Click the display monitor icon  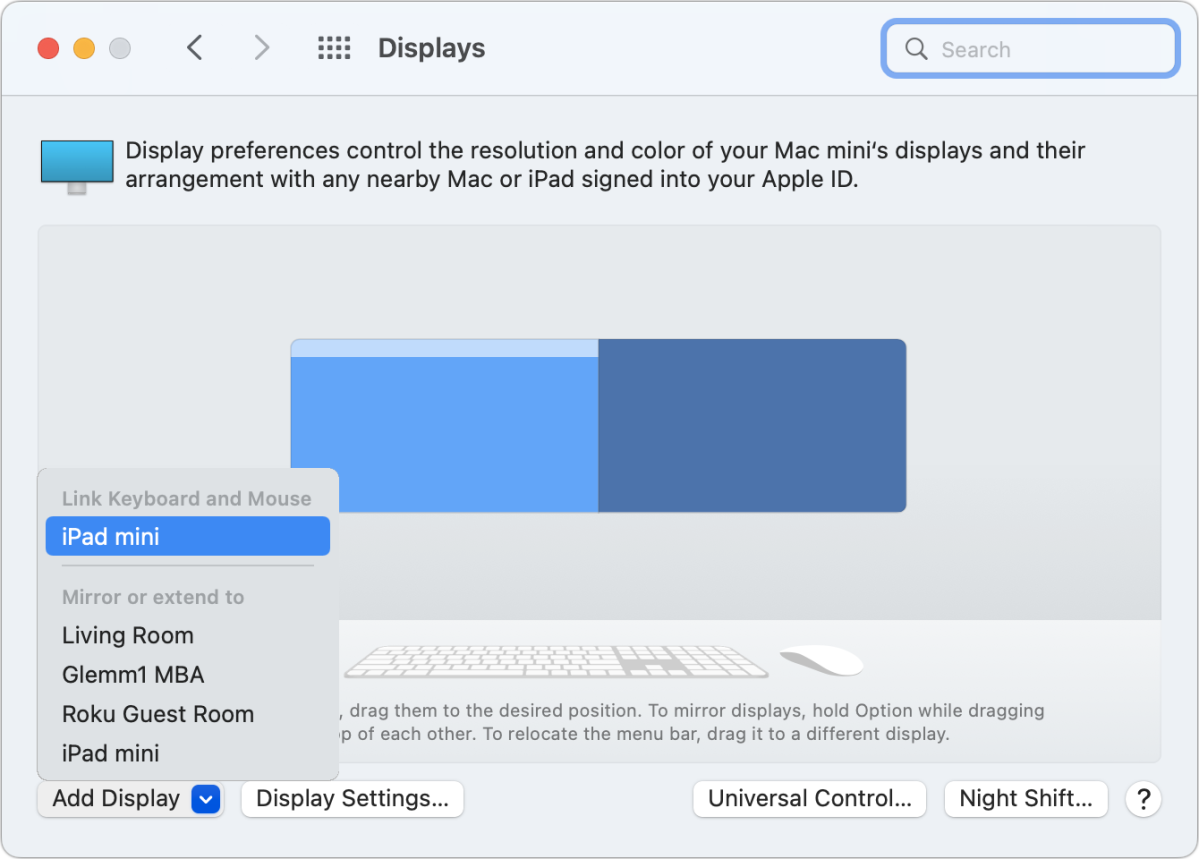coord(77,165)
